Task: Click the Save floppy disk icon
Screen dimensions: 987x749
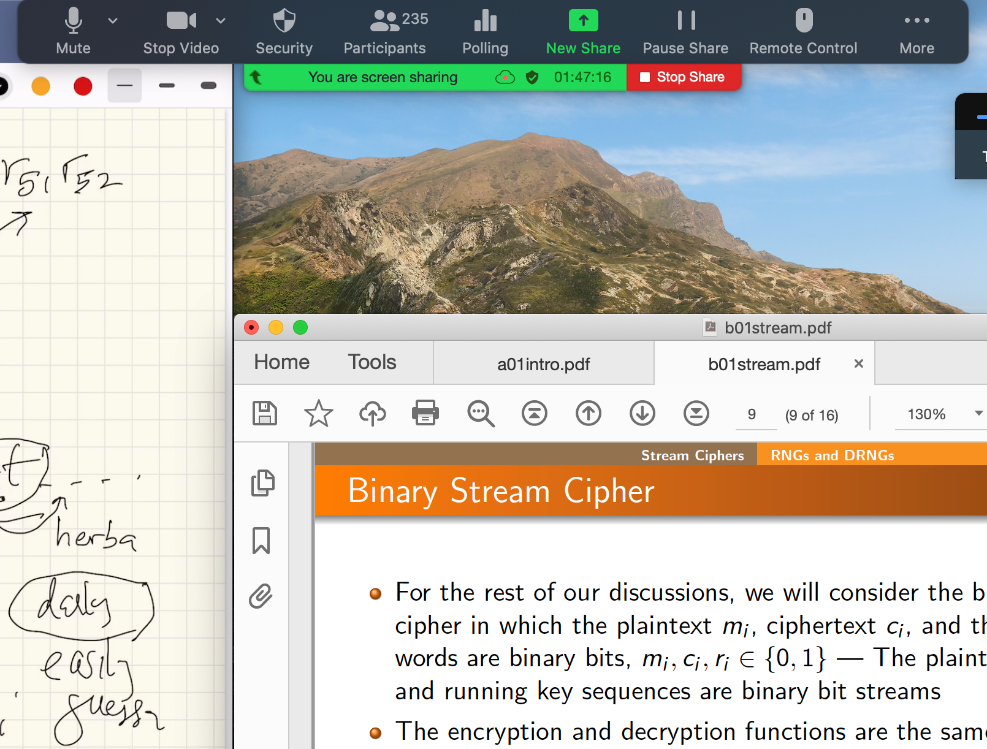Action: tap(265, 413)
